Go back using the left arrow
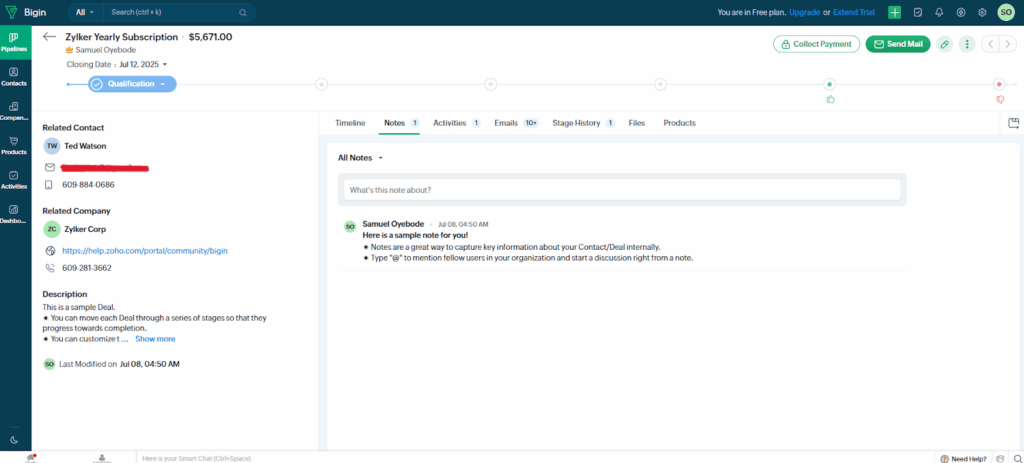 (x=50, y=37)
